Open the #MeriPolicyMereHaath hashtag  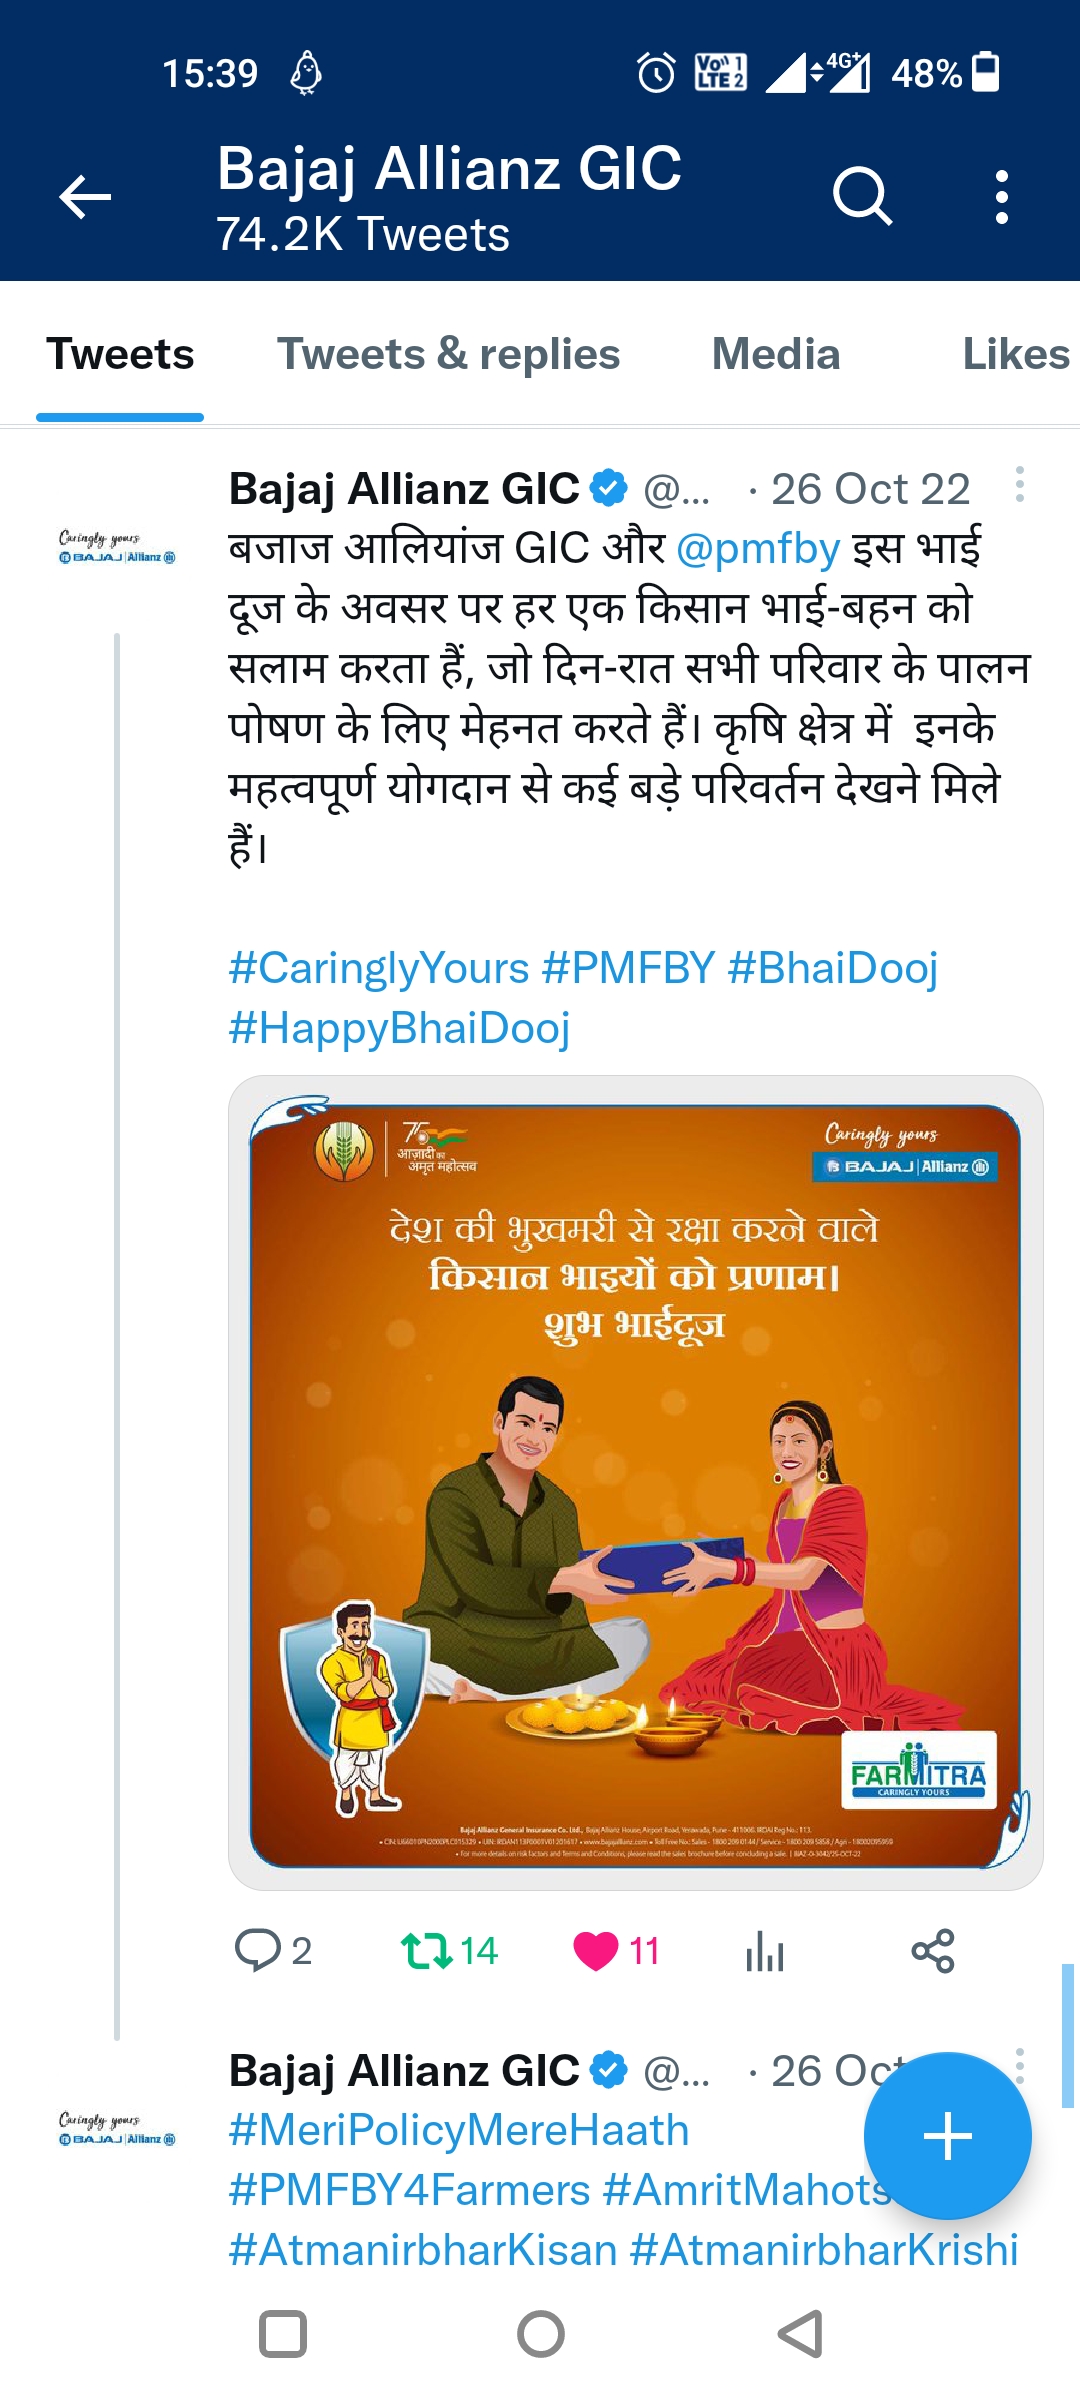point(459,2131)
